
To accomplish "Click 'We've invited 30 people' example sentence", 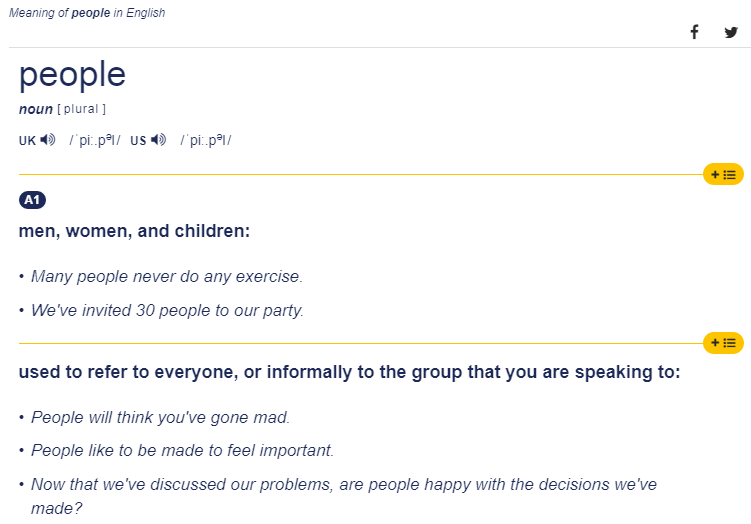I will pos(167,310).
